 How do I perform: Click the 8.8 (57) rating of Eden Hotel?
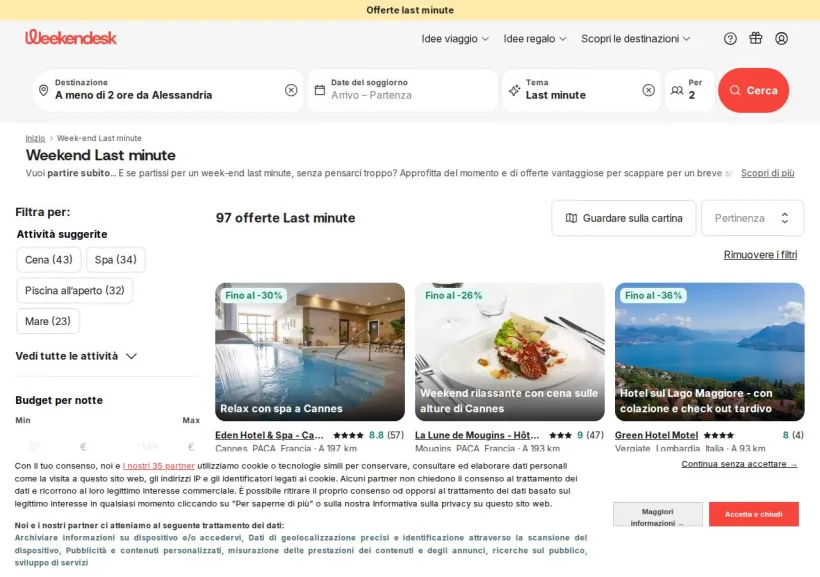(386, 435)
